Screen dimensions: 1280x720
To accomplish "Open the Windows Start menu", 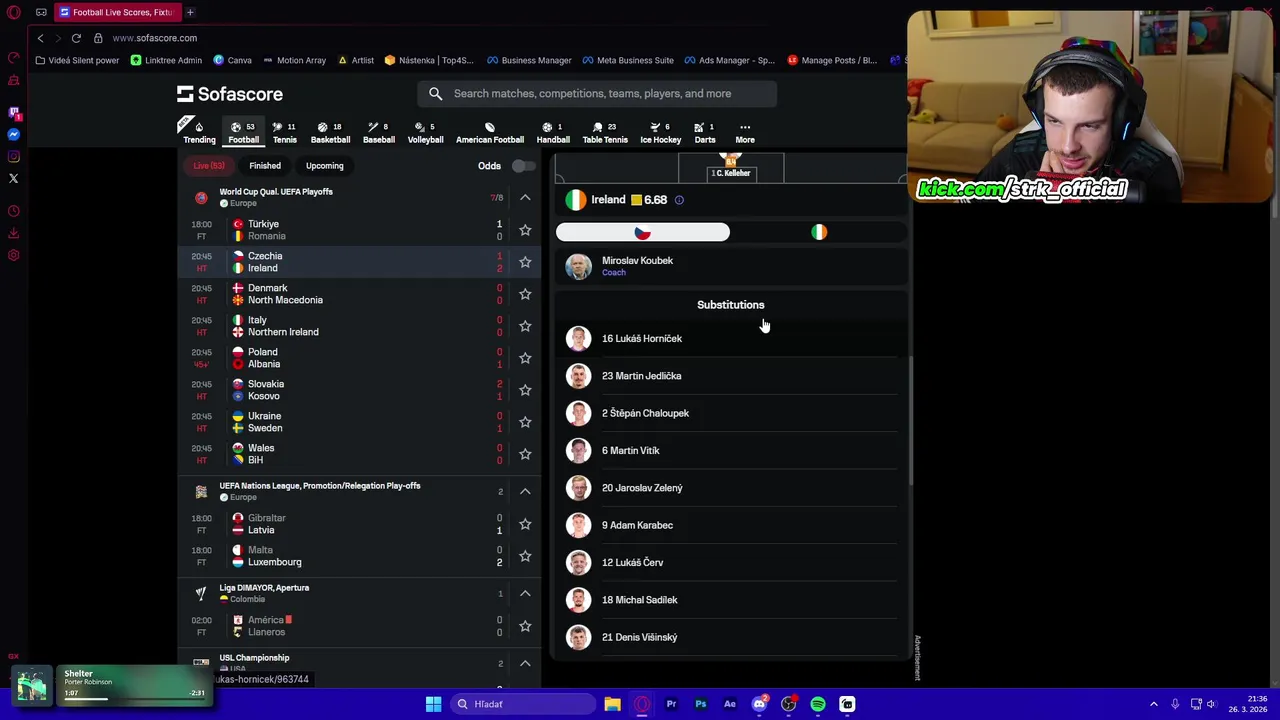I will 433,704.
